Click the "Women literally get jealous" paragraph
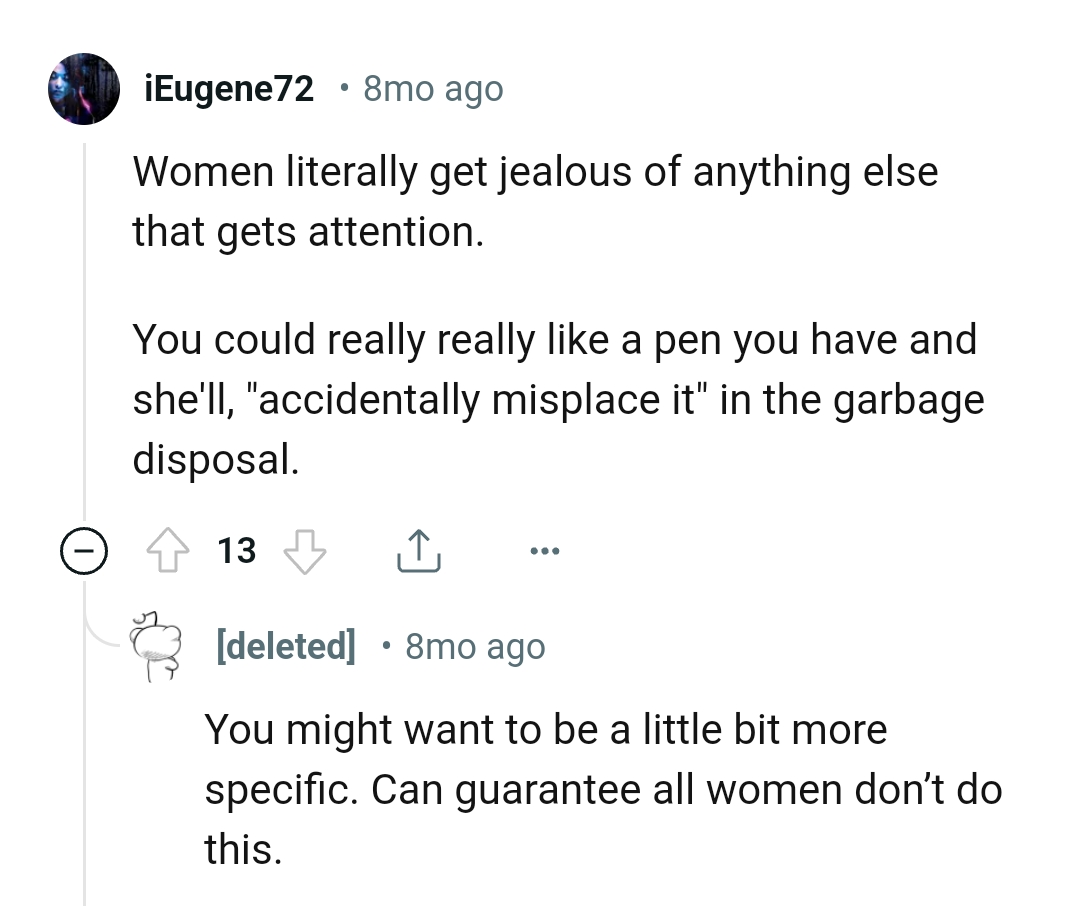Viewport: 1080px width, 906px height. [535, 201]
